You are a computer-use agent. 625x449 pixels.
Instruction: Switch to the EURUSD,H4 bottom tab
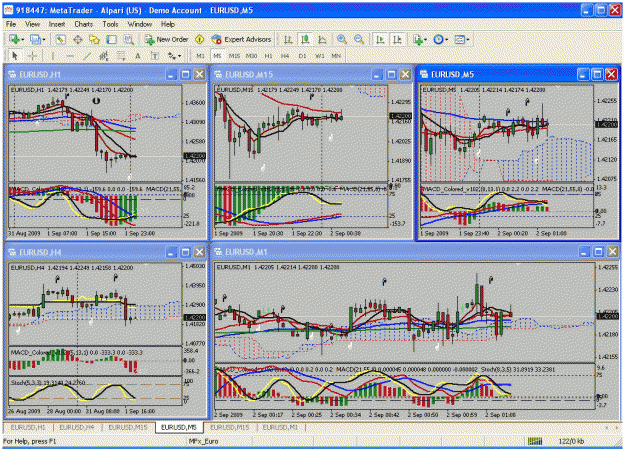point(77,427)
